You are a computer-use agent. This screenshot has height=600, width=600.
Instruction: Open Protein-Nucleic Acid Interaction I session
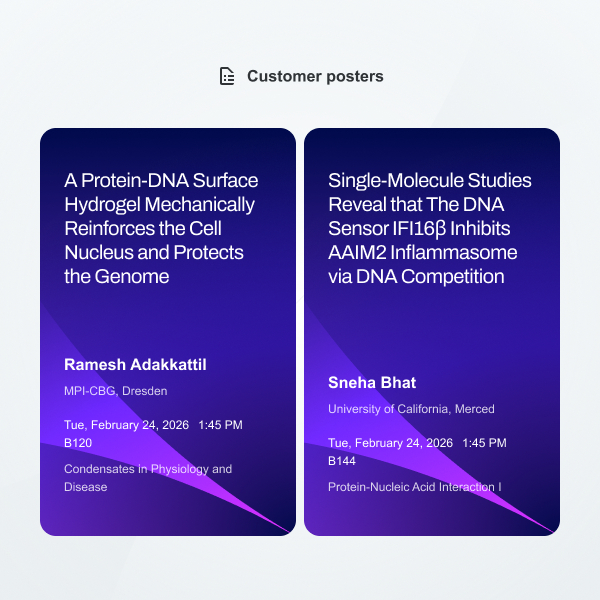415,487
